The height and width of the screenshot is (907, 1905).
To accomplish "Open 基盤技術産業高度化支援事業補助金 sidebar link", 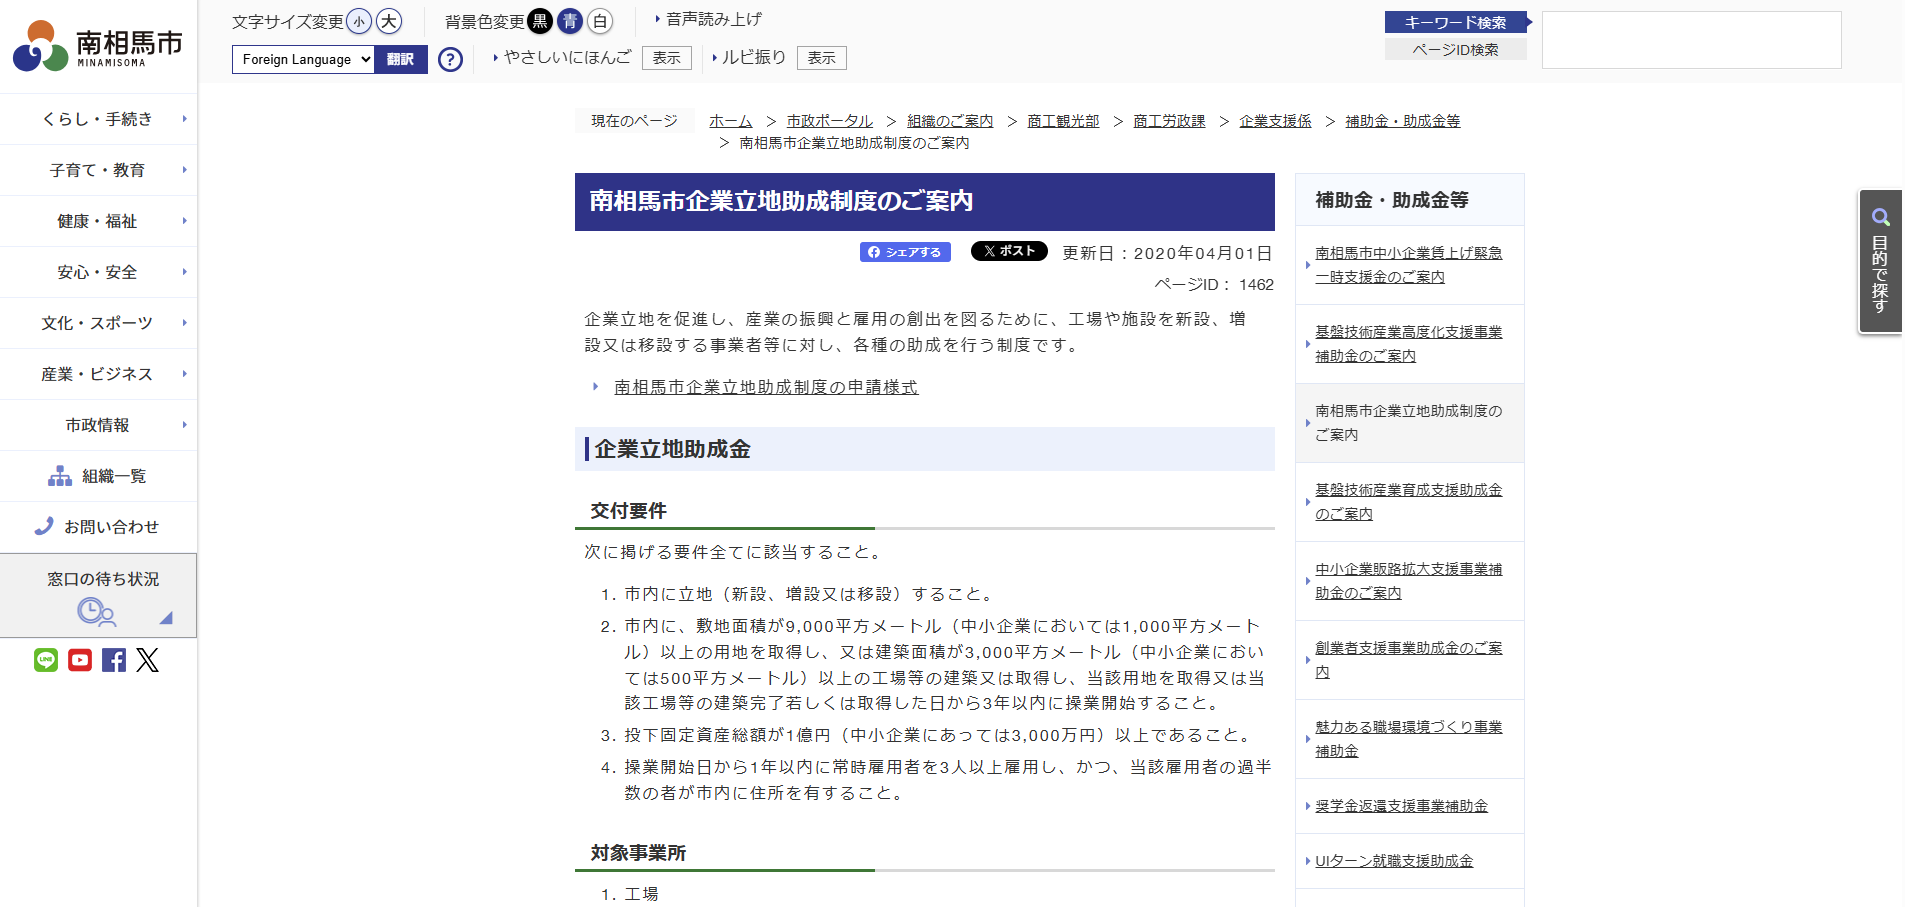I will 1409,344.
